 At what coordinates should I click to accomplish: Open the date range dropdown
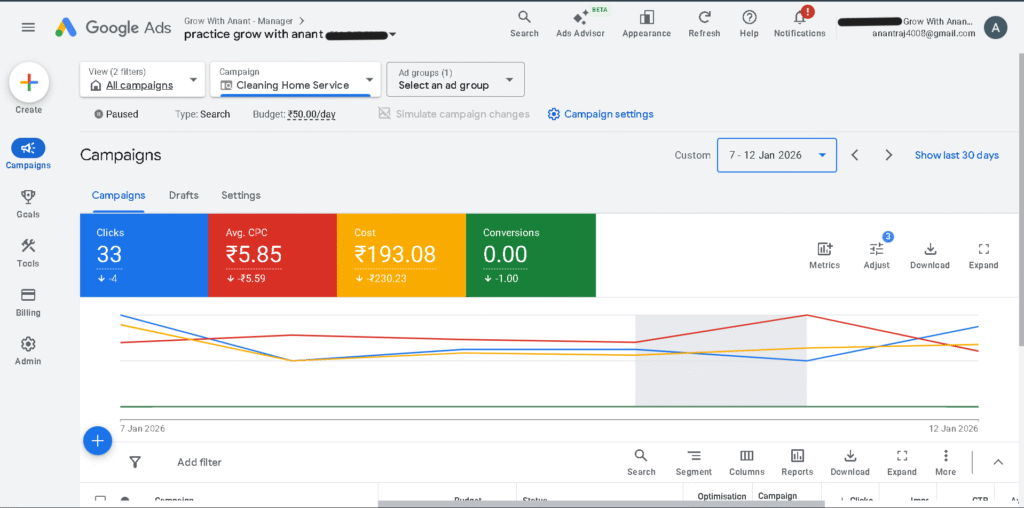[x=777, y=155]
